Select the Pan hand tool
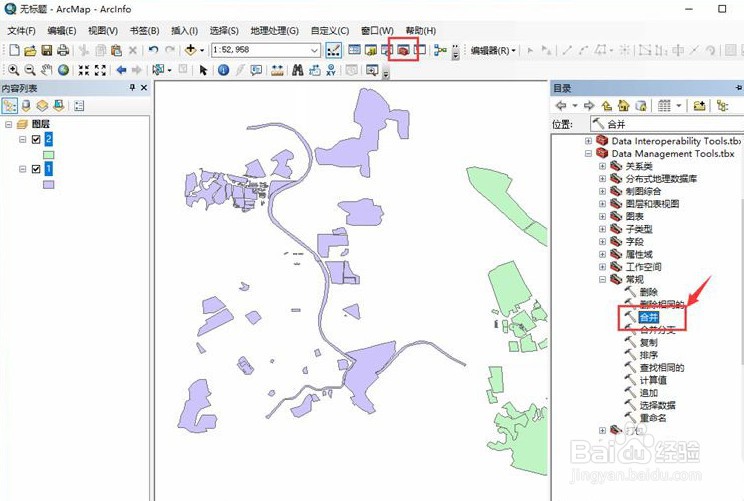This screenshot has height=501, width=744. [x=46, y=70]
